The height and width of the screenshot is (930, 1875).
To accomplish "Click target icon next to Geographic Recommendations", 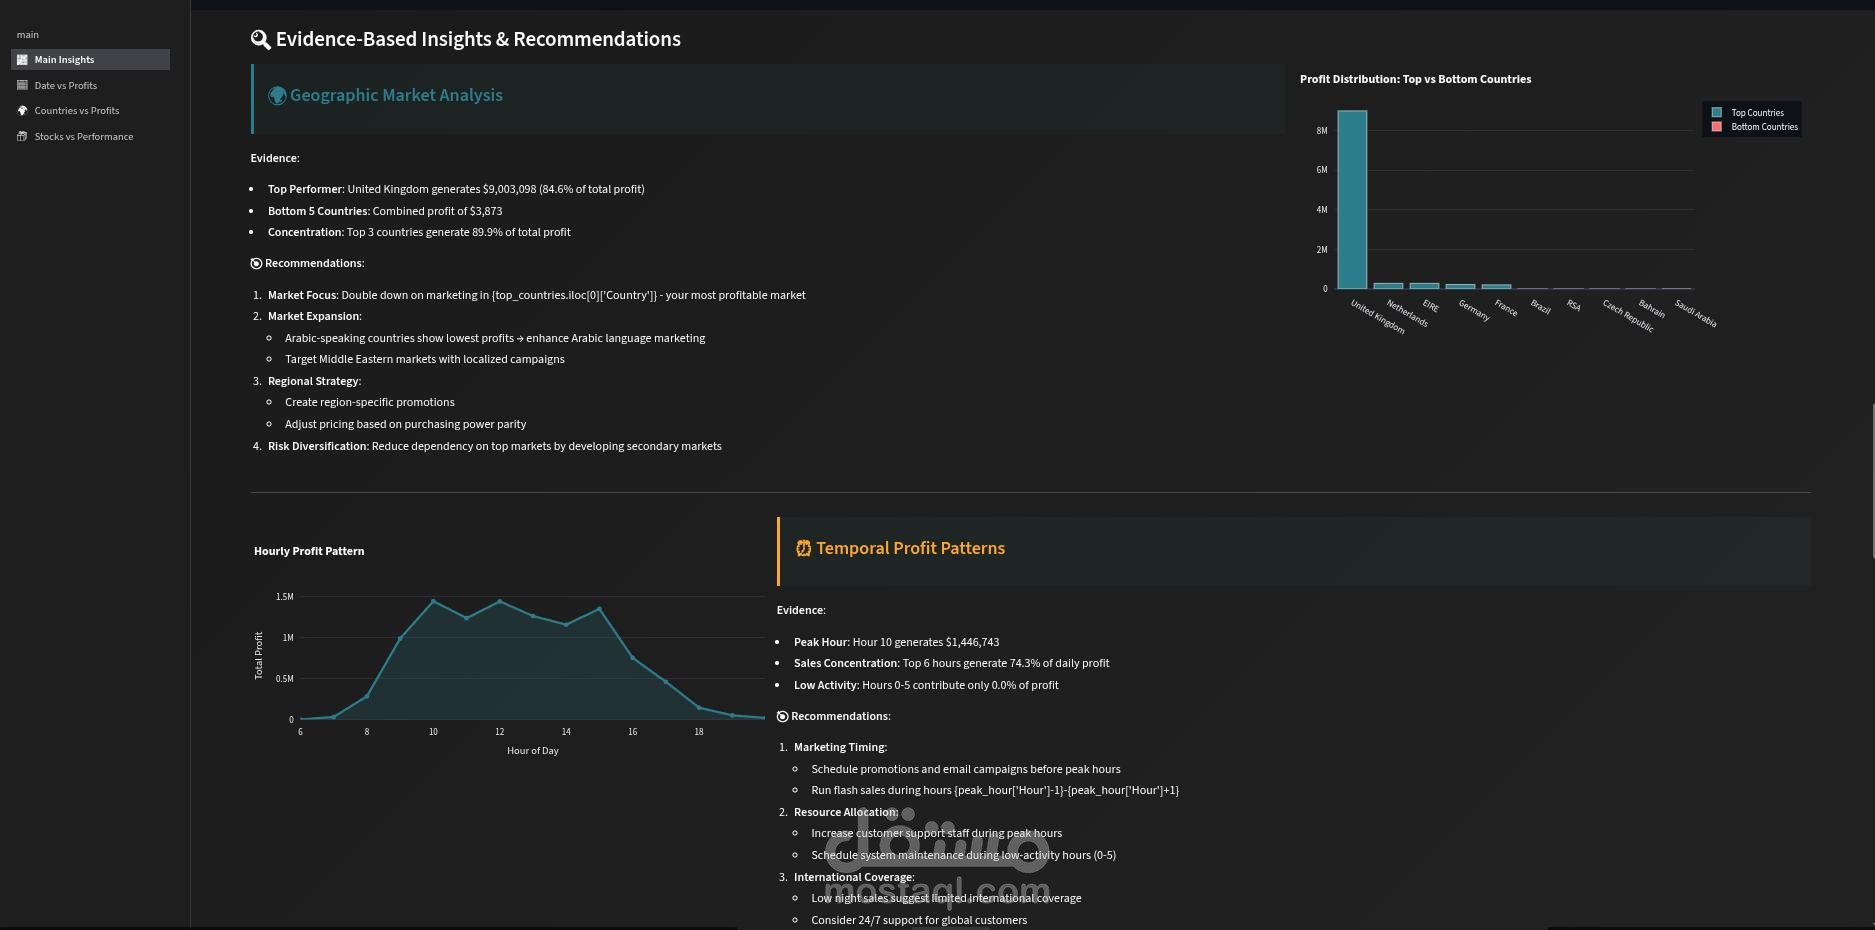I will (x=256, y=264).
